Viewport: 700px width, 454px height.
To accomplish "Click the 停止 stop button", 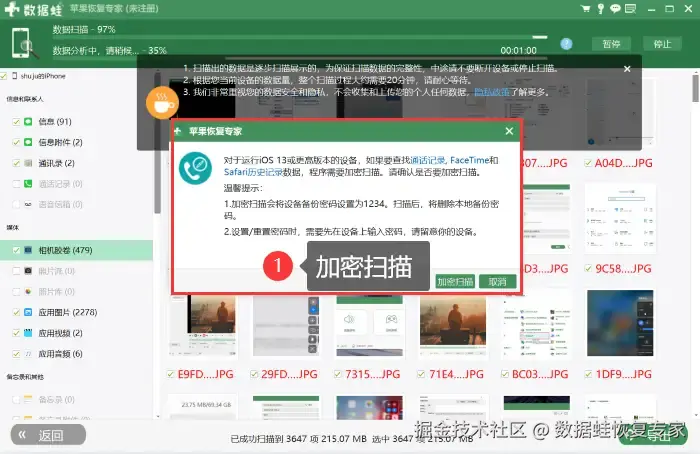I will click(662, 44).
